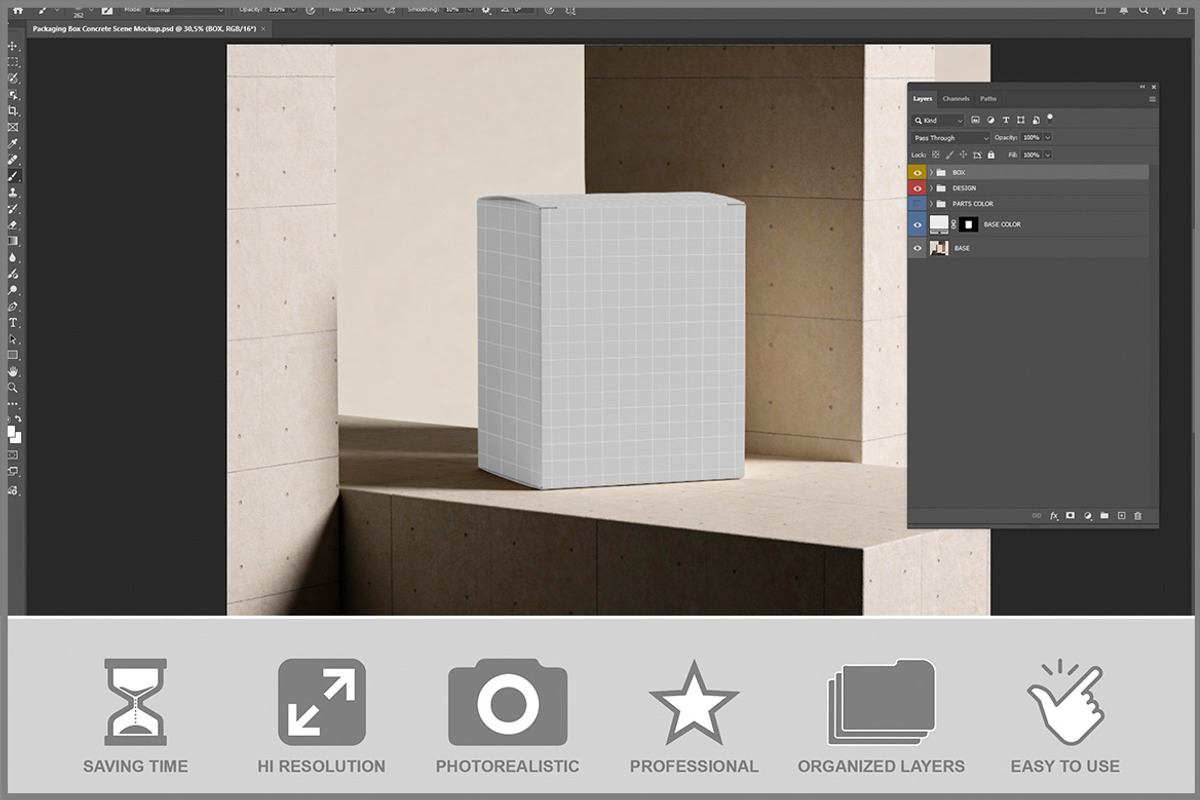Image resolution: width=1200 pixels, height=800 pixels.
Task: Hide the DESIGN group
Action: [x=917, y=188]
